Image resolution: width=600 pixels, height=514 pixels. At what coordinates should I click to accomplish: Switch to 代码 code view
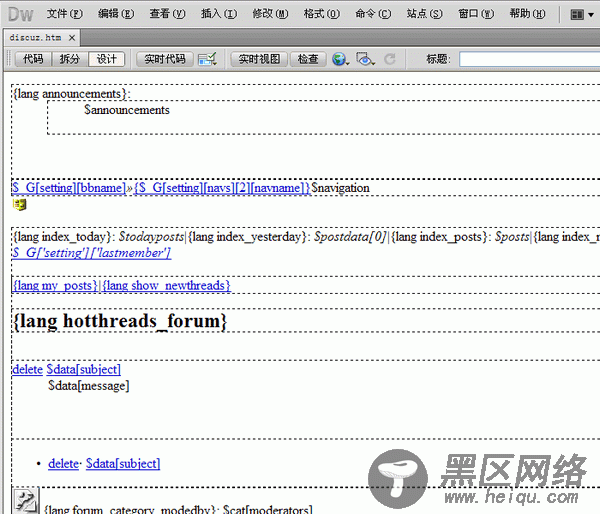[33, 59]
